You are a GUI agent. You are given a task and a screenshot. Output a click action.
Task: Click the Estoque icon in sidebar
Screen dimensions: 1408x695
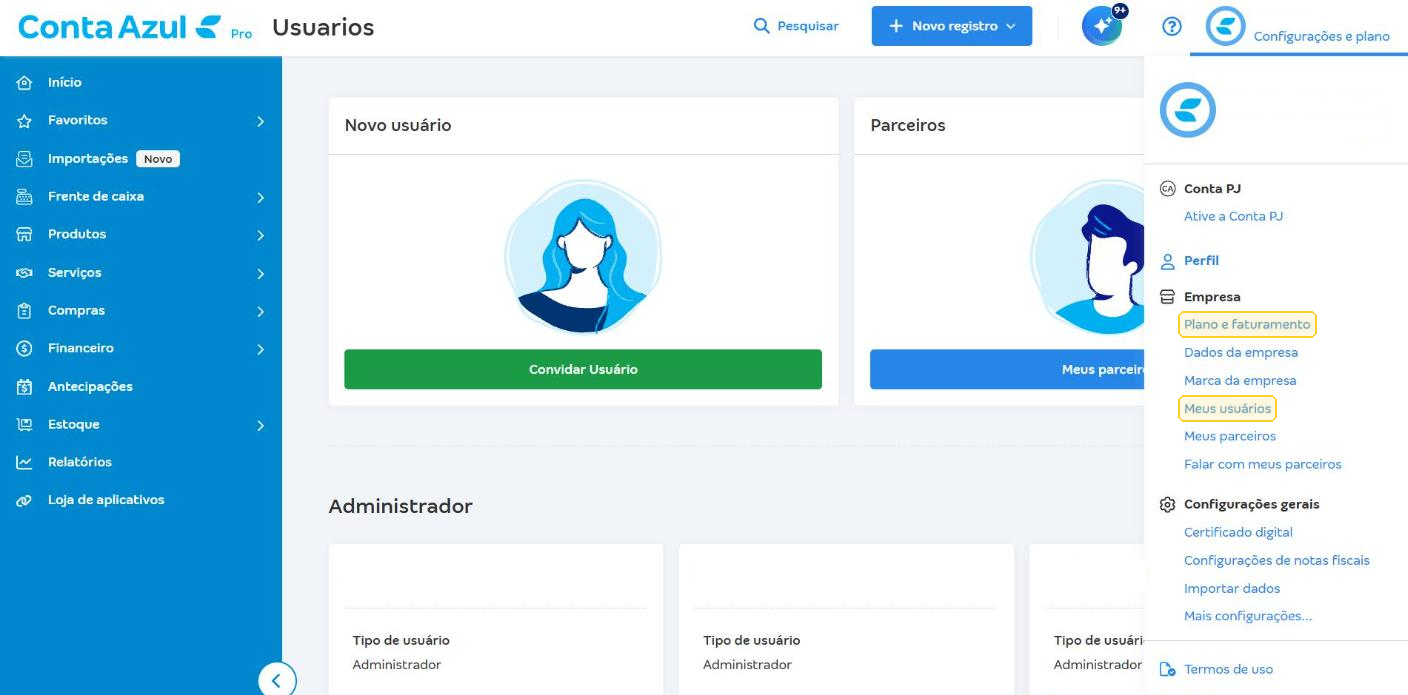pyautogui.click(x=25, y=425)
